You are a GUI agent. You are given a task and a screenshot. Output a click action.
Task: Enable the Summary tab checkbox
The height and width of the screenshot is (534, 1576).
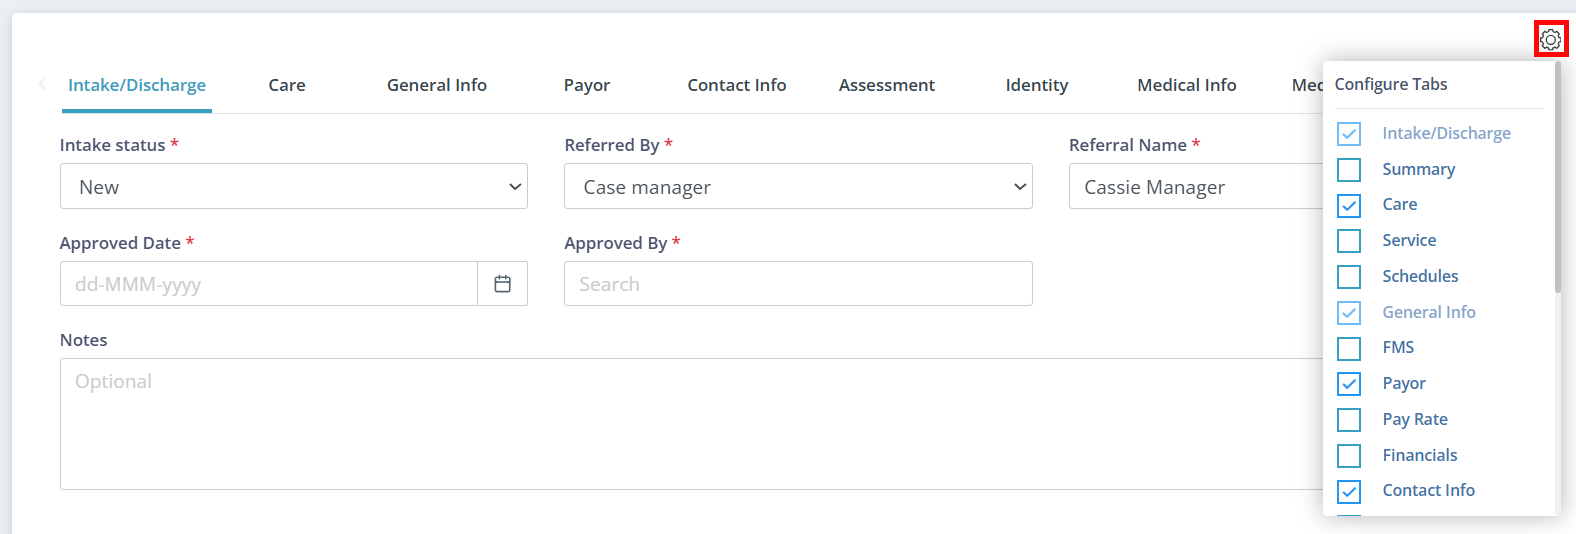click(1349, 170)
